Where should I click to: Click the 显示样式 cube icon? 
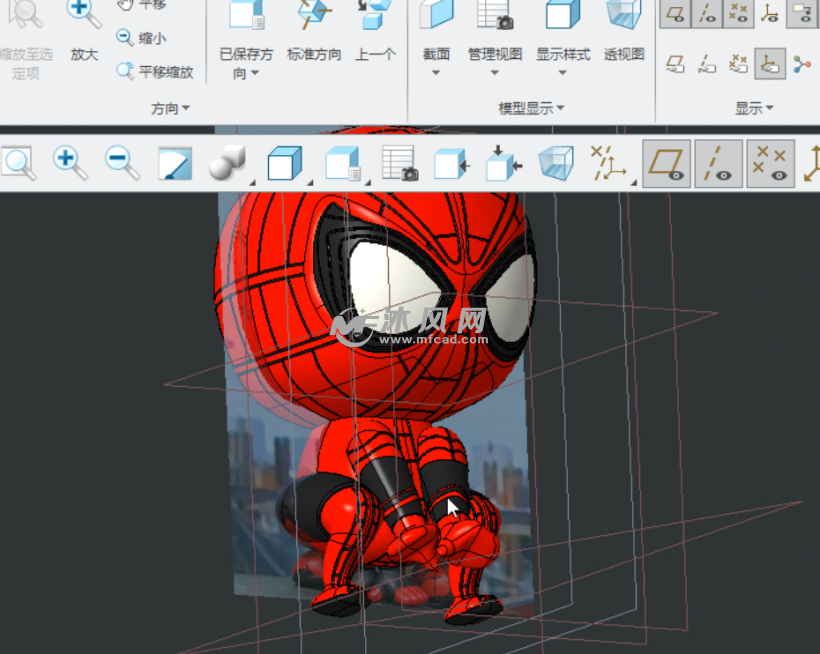[563, 15]
